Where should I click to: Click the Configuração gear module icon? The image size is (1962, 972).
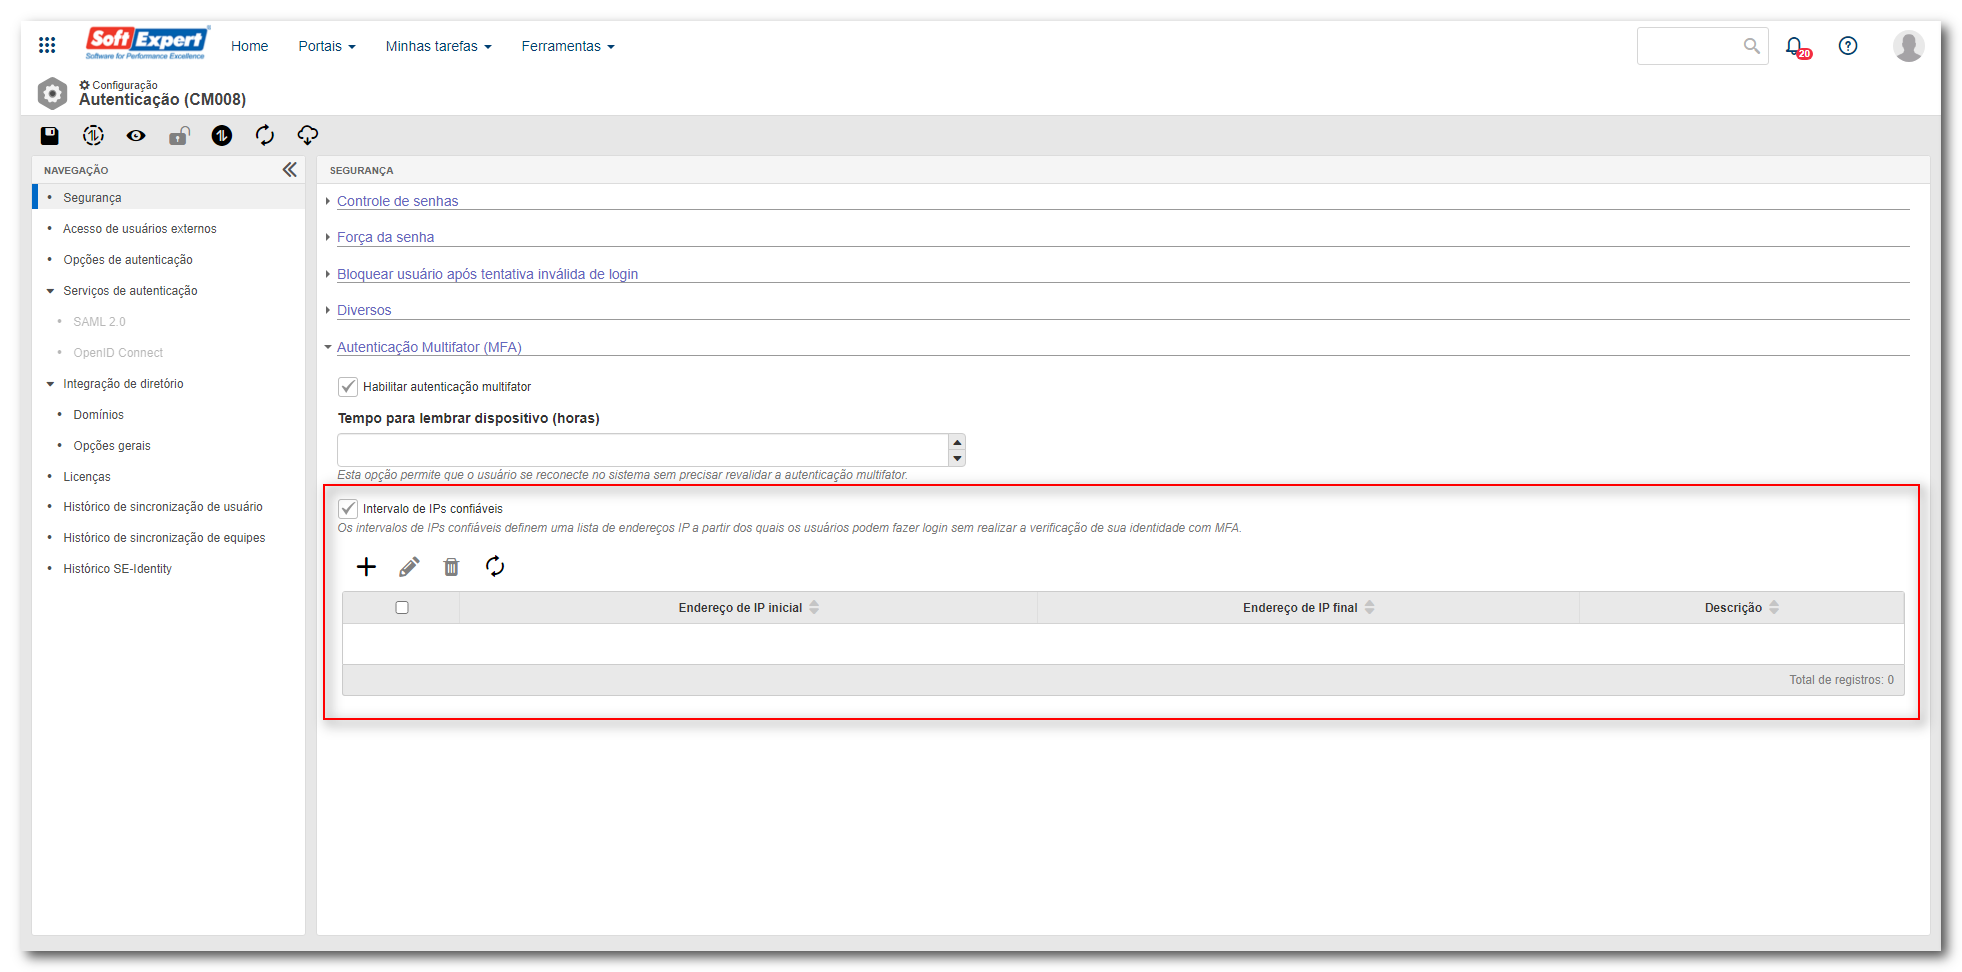(52, 94)
